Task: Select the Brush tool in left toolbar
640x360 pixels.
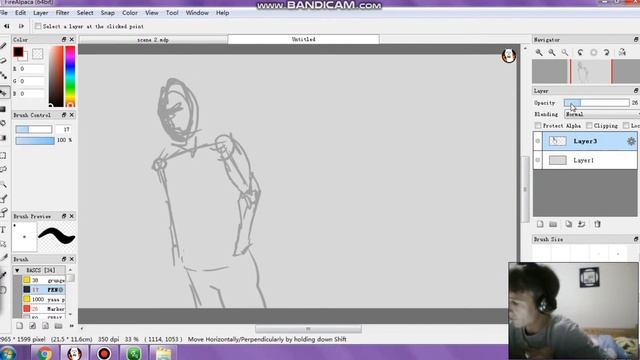Action: pyautogui.click(x=3, y=46)
